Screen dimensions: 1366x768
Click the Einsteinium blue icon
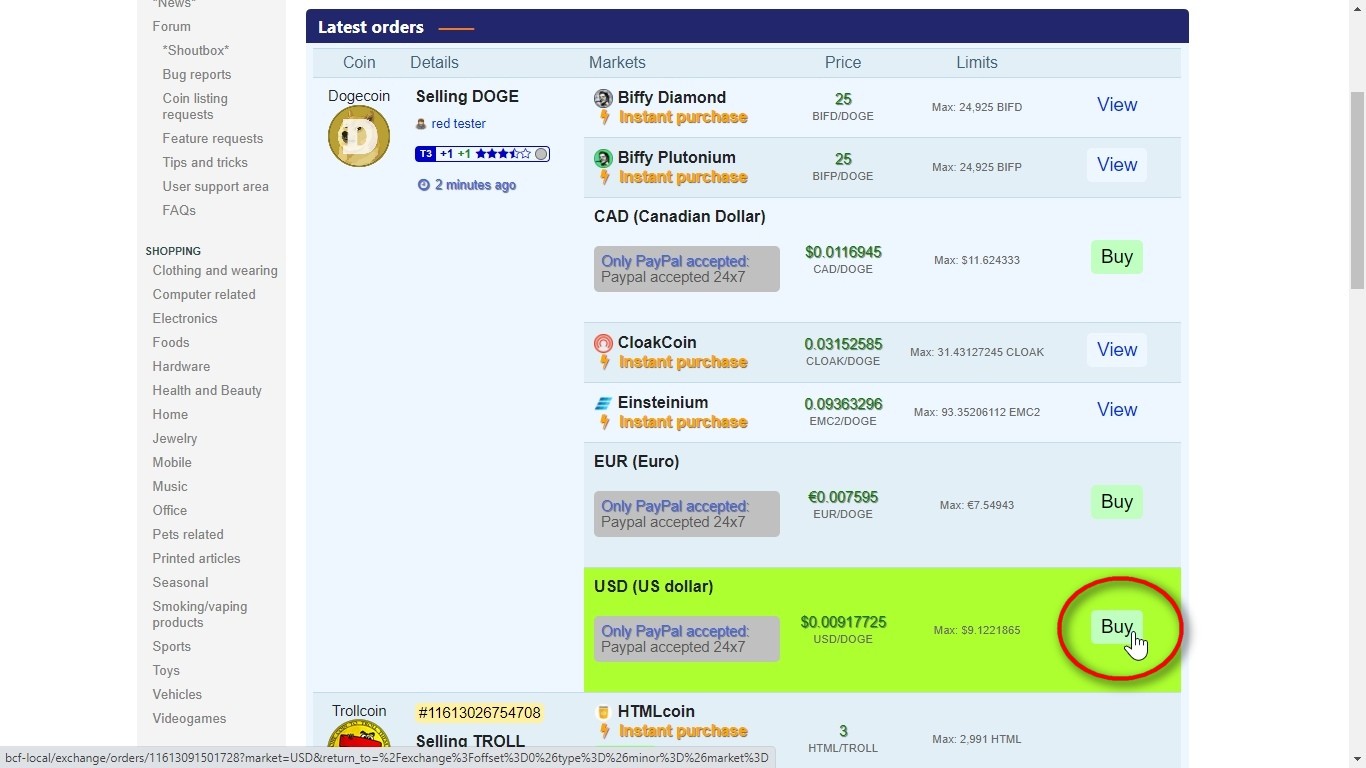pyautogui.click(x=603, y=403)
